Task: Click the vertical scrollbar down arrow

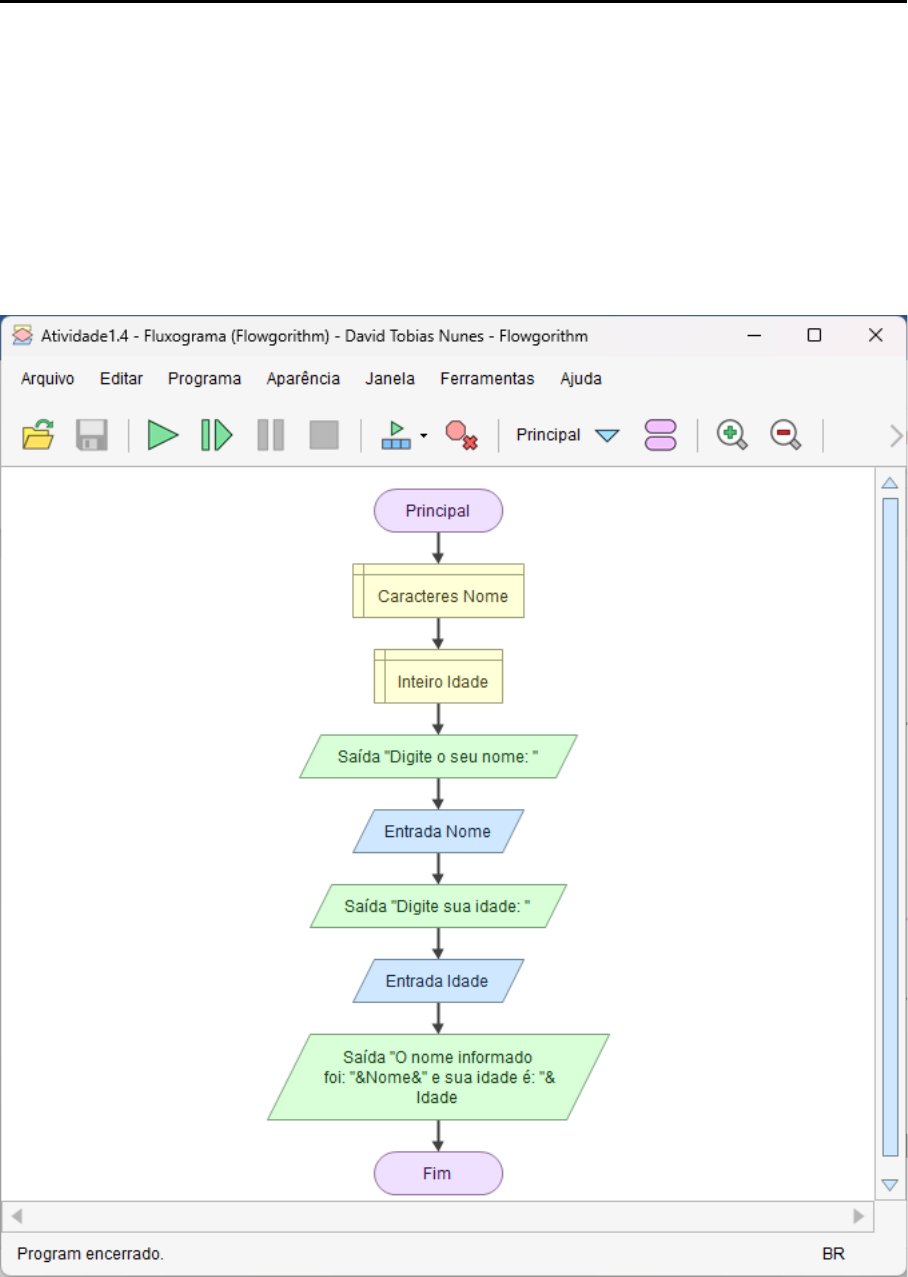Action: (x=889, y=1185)
